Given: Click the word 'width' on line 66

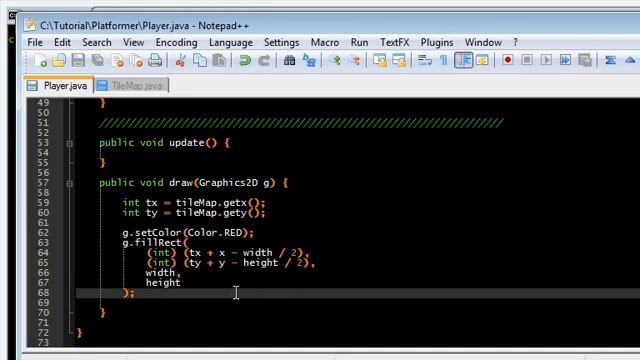Looking at the screenshot, I should pos(160,272).
